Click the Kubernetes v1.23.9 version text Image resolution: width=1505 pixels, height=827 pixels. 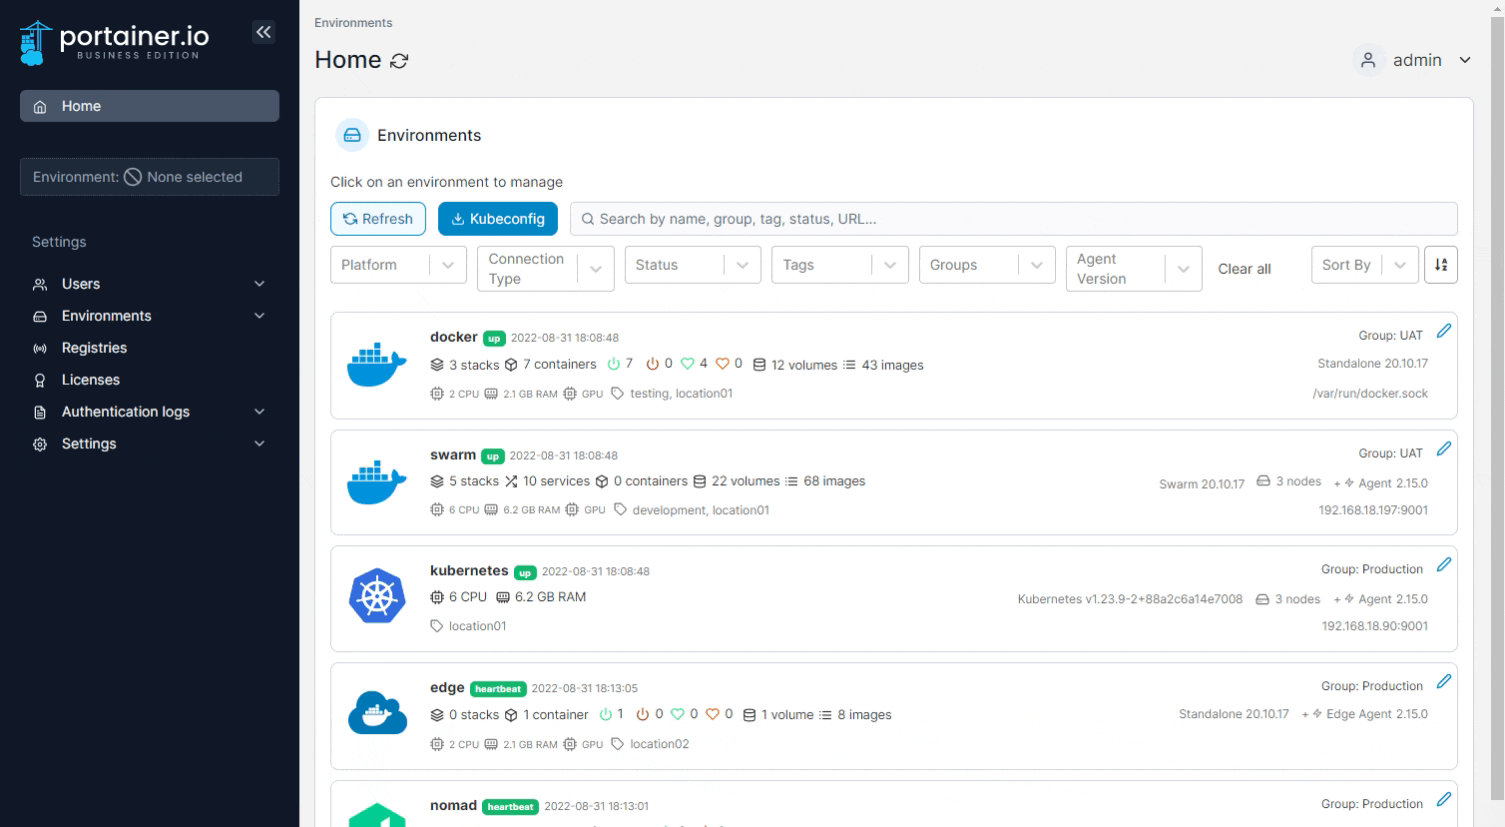[x=1130, y=599]
